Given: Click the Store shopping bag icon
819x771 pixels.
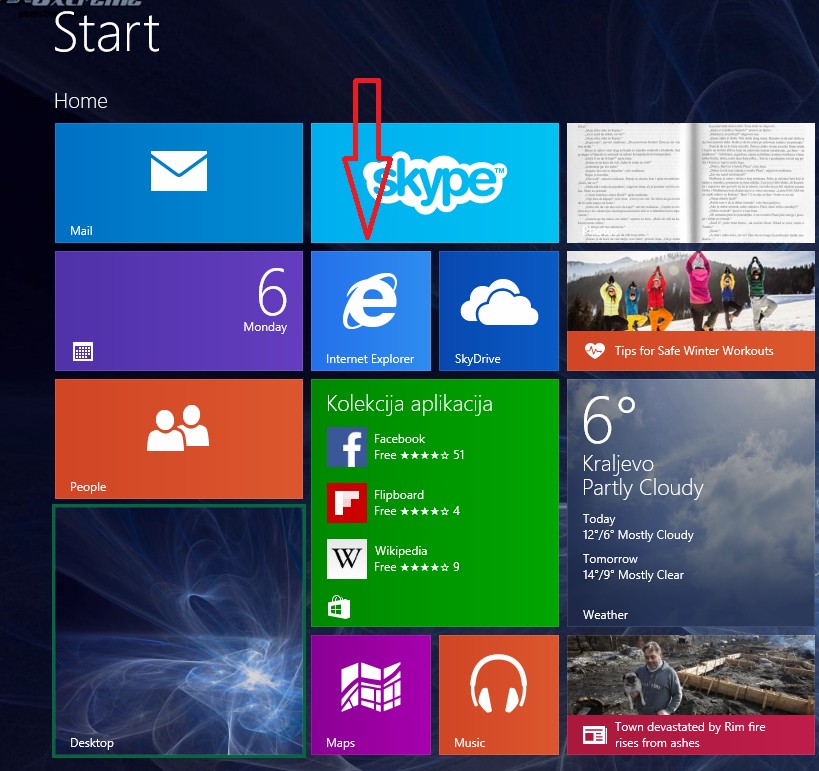Looking at the screenshot, I should [338, 608].
